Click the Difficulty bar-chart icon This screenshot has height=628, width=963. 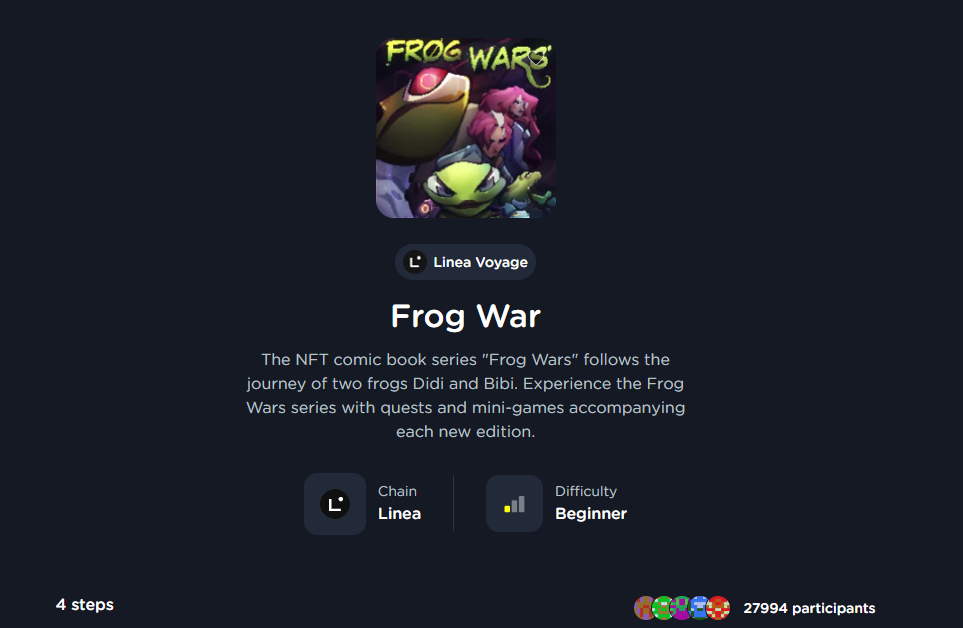(515, 504)
